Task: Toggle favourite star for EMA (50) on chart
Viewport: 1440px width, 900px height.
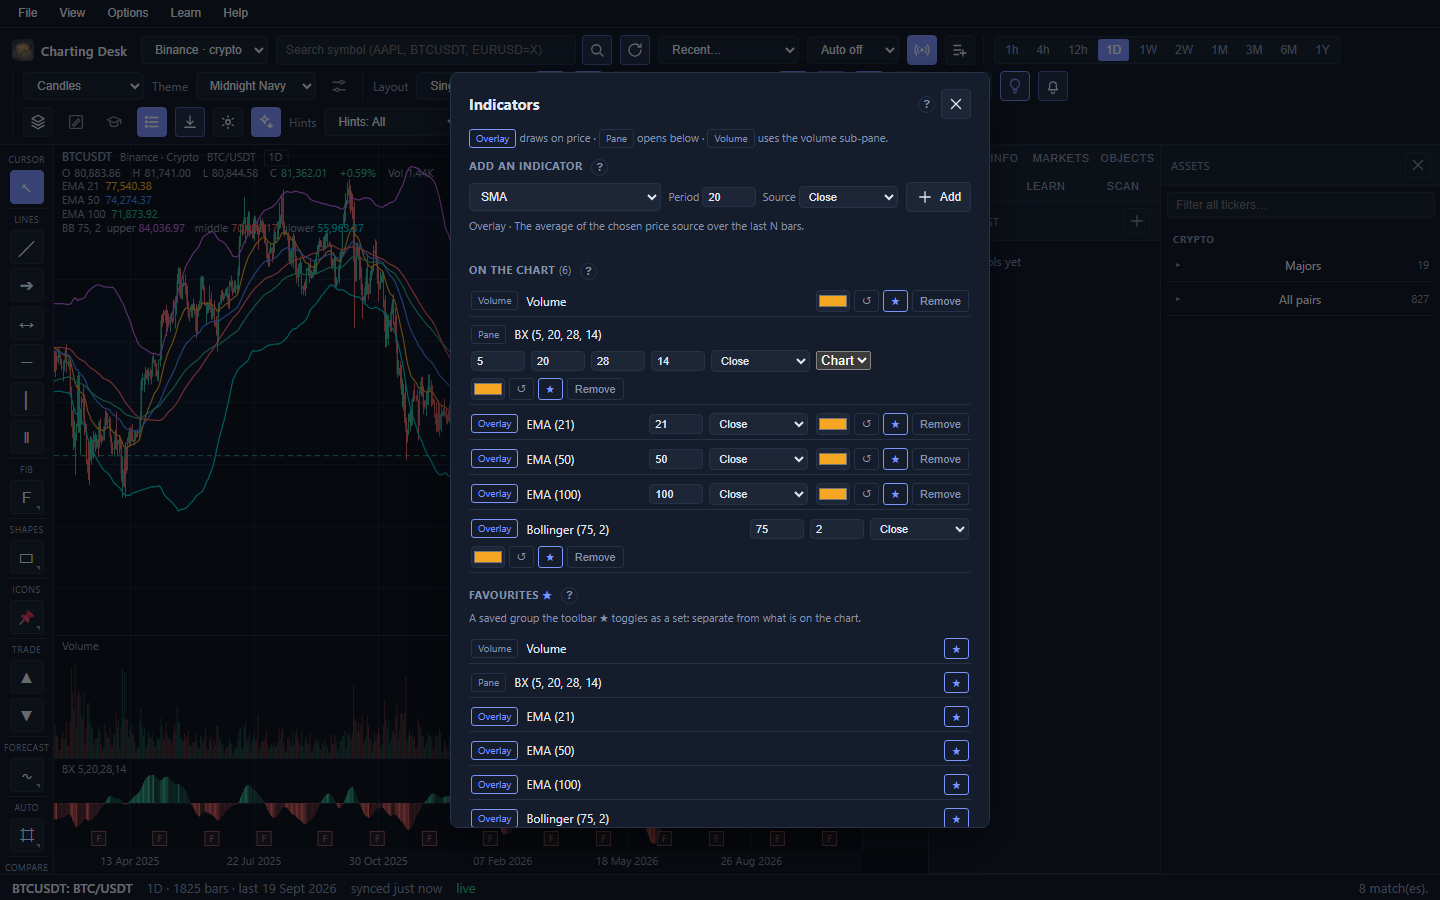Action: point(895,459)
